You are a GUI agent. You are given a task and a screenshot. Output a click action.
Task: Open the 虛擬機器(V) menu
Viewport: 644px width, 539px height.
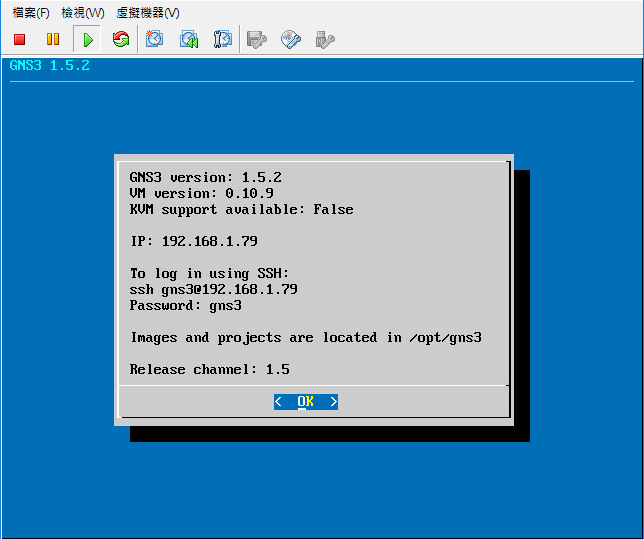[x=148, y=13]
